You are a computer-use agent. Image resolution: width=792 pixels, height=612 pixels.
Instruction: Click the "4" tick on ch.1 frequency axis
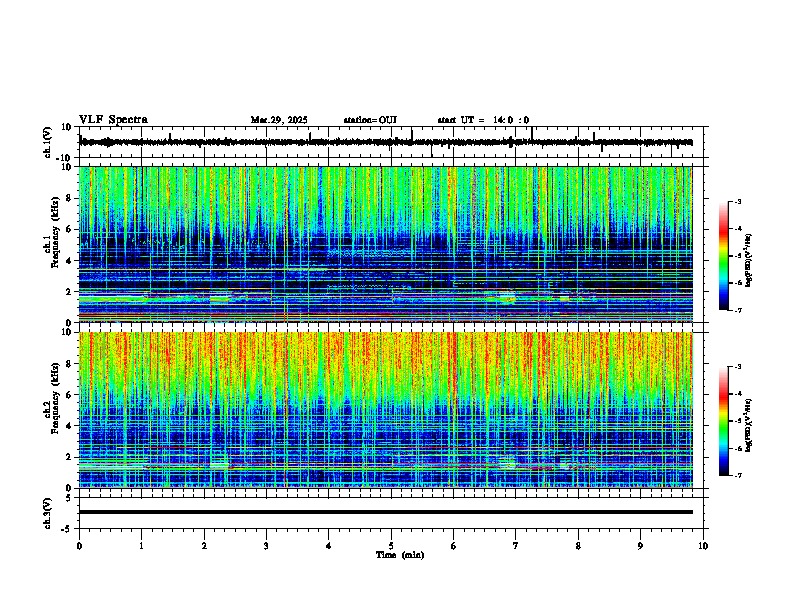[69, 261]
